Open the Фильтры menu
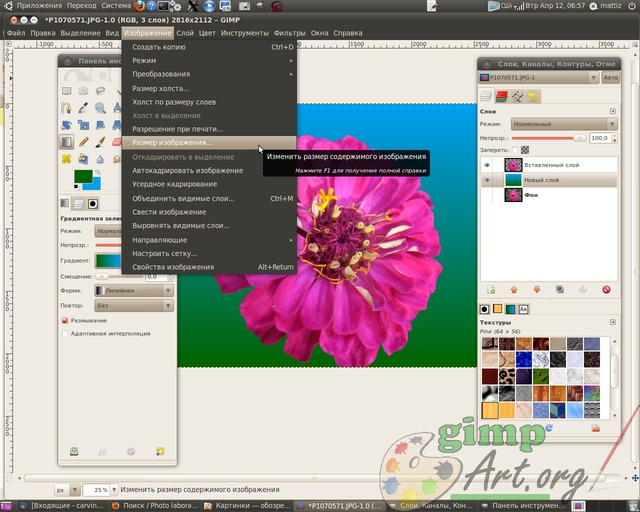 click(x=290, y=33)
